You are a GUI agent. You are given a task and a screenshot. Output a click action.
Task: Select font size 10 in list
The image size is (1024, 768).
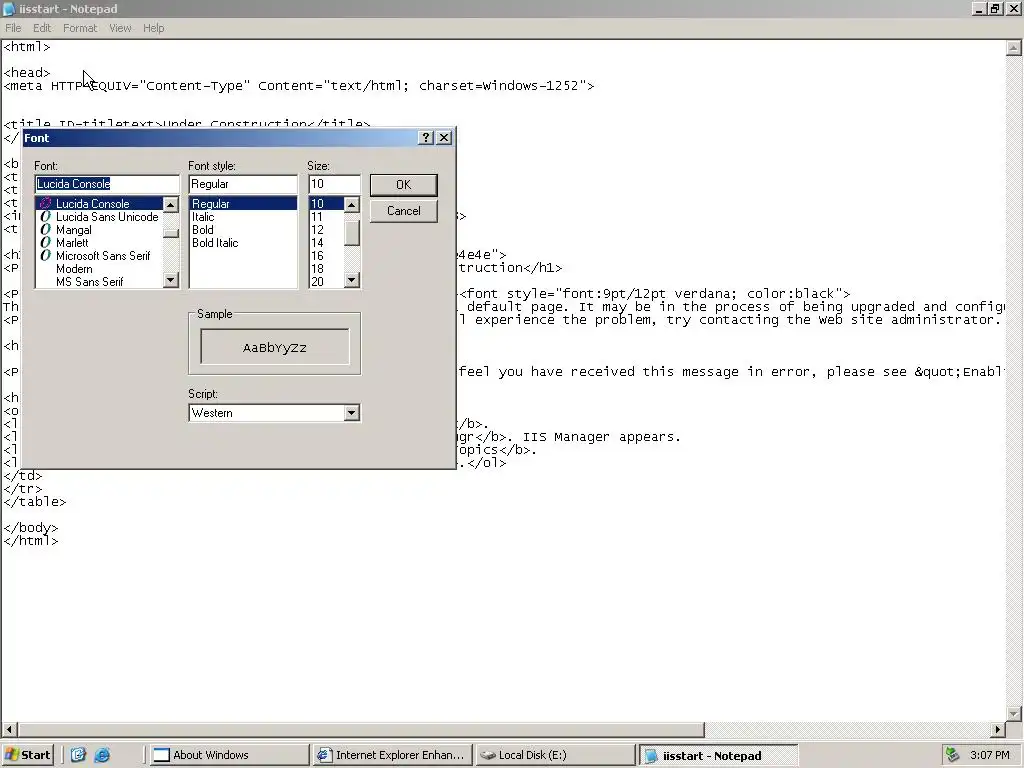[x=327, y=204]
